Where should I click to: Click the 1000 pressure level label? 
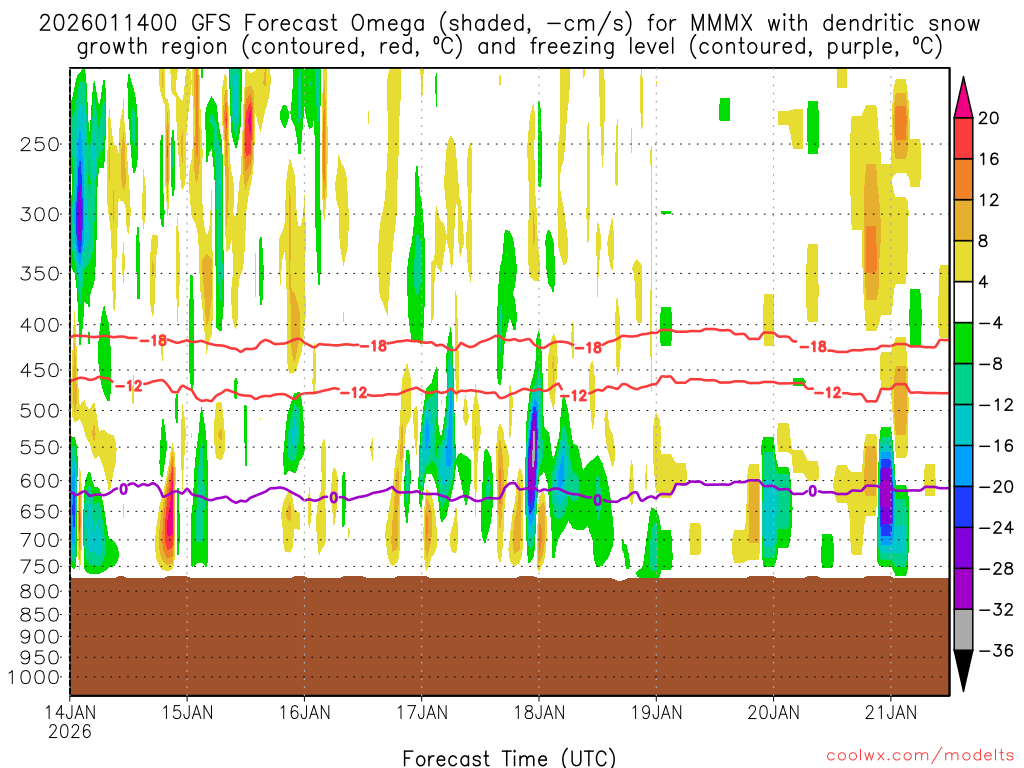[34, 678]
